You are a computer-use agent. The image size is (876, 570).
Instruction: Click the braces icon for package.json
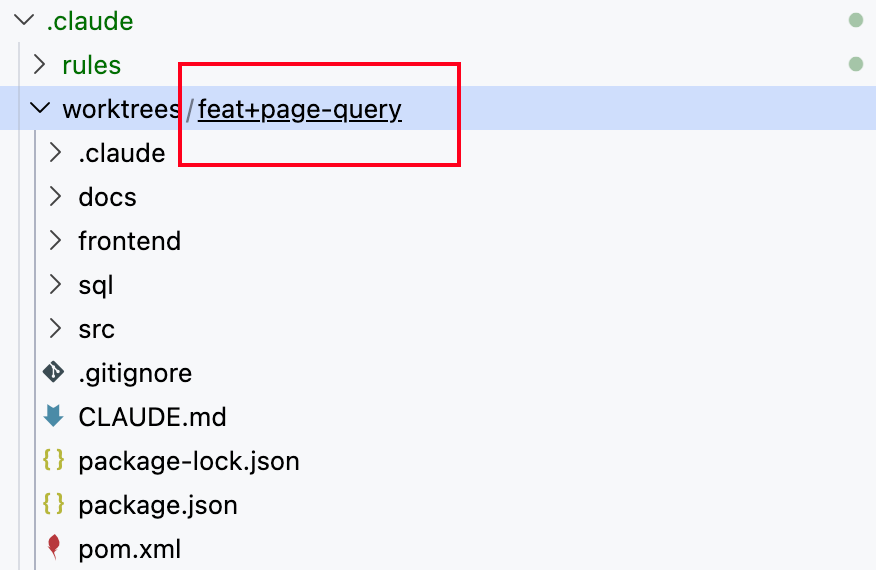click(53, 505)
